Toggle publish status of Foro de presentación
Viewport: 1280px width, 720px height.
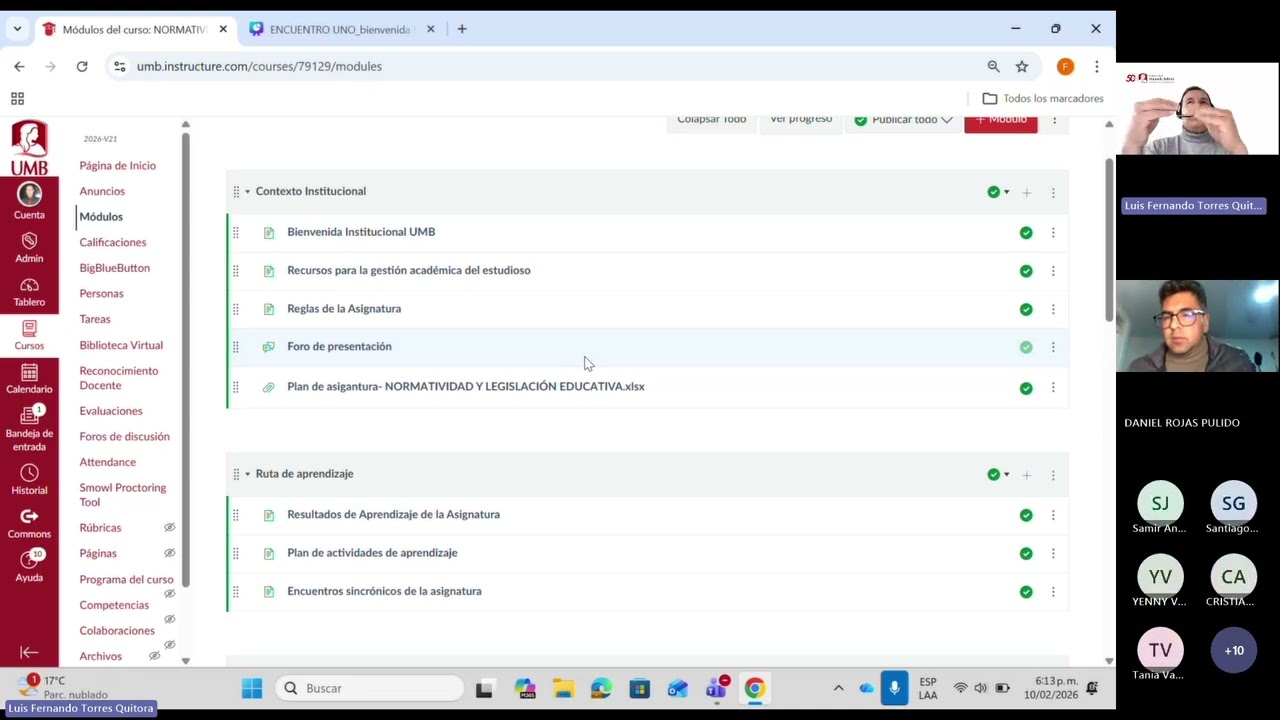[1026, 347]
